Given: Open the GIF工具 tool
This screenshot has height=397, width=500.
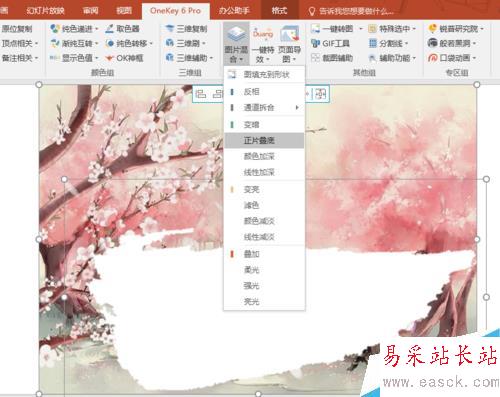Looking at the screenshot, I should [x=330, y=43].
